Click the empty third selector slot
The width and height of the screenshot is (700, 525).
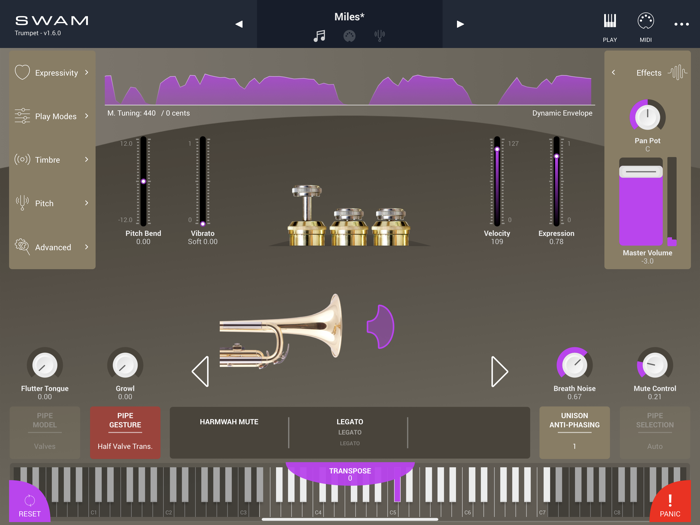pyautogui.click(x=468, y=432)
